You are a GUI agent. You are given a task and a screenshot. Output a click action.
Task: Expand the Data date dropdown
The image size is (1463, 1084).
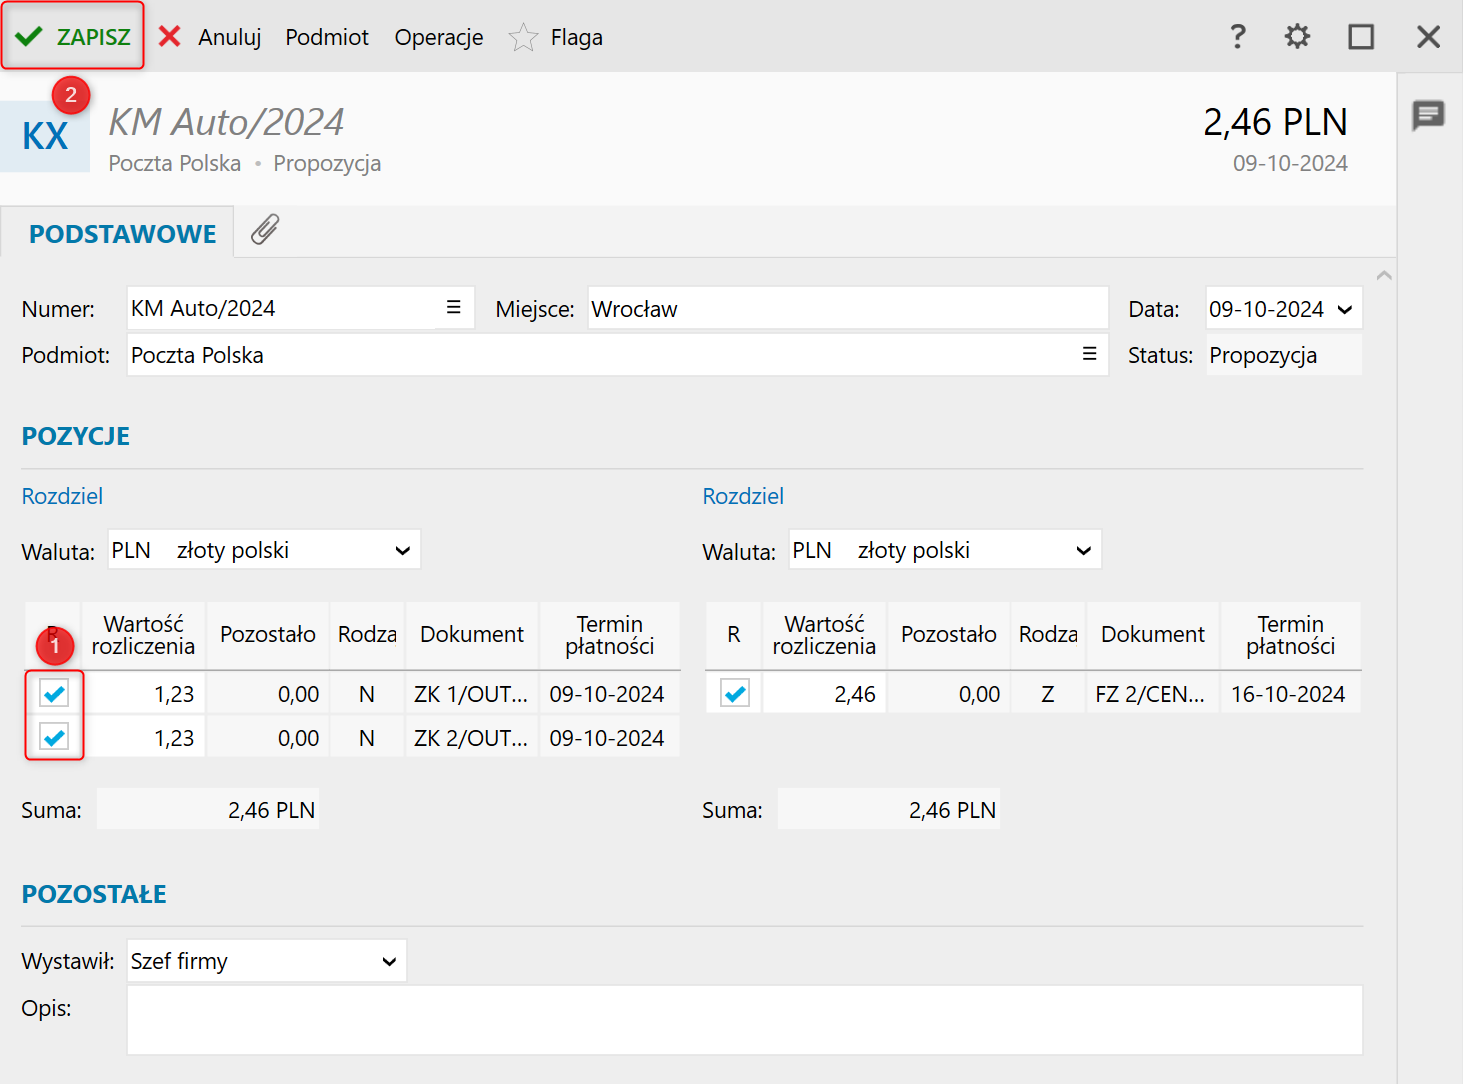pos(1345,309)
